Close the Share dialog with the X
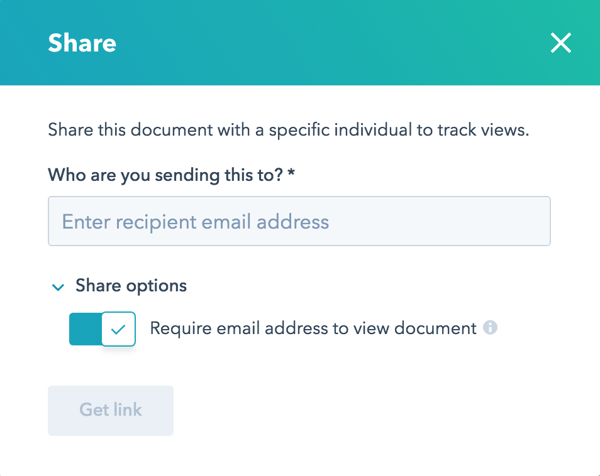Image resolution: width=600 pixels, height=476 pixels. [560, 43]
